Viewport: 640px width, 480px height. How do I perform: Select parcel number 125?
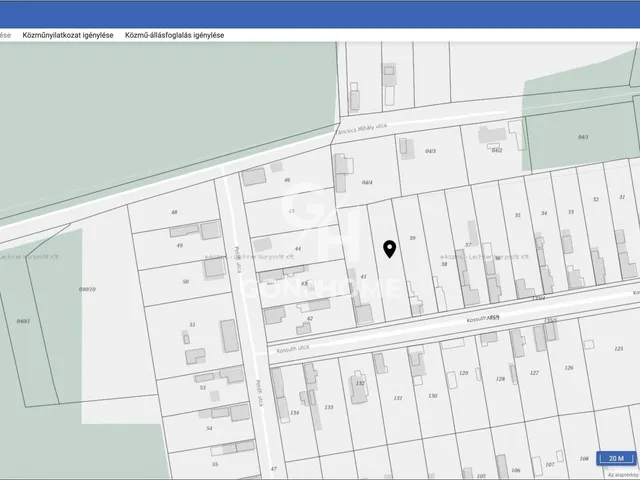(x=619, y=349)
